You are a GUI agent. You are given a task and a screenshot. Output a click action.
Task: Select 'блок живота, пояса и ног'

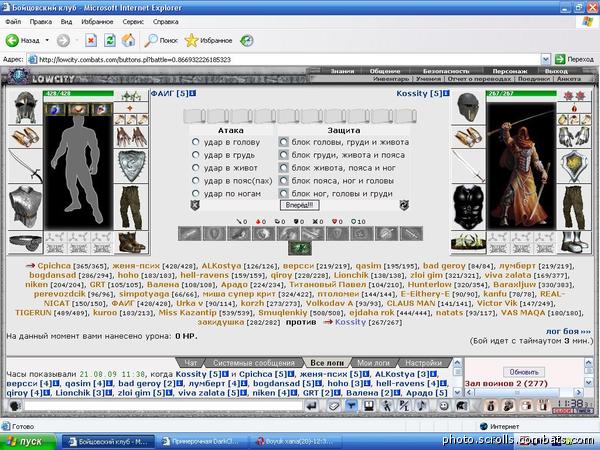pyautogui.click(x=284, y=168)
